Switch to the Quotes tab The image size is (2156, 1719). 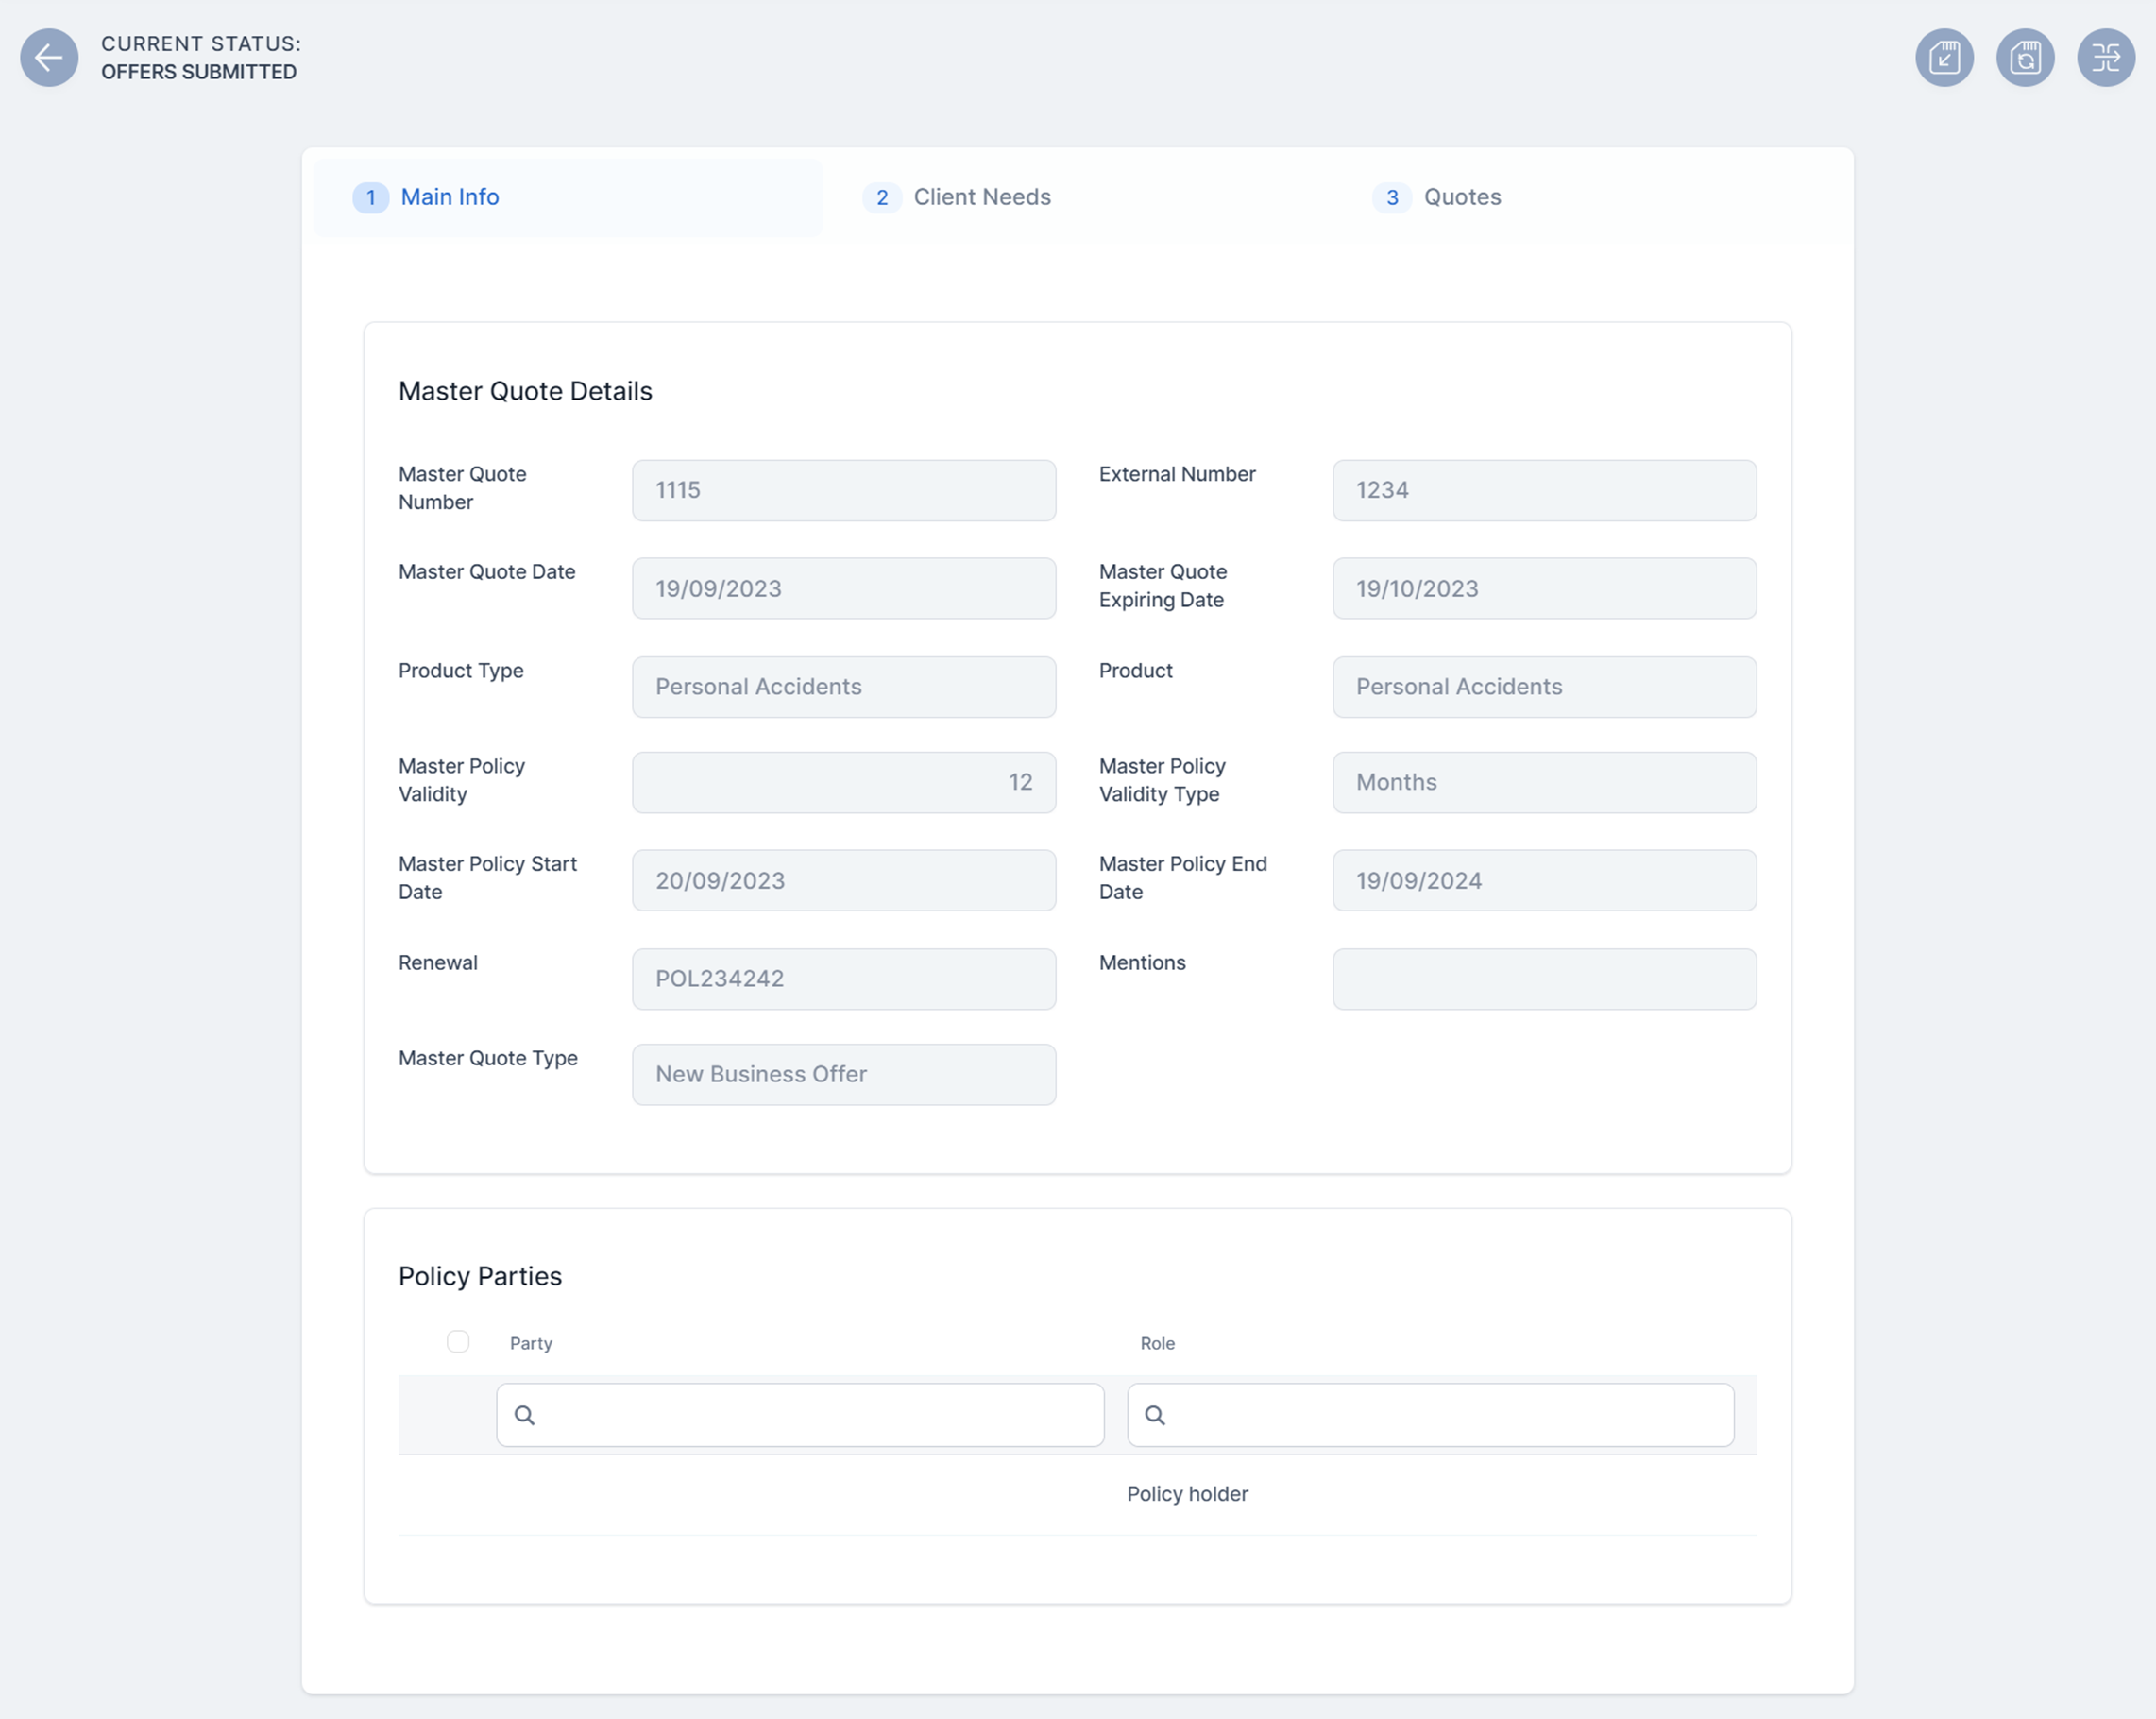click(1461, 197)
